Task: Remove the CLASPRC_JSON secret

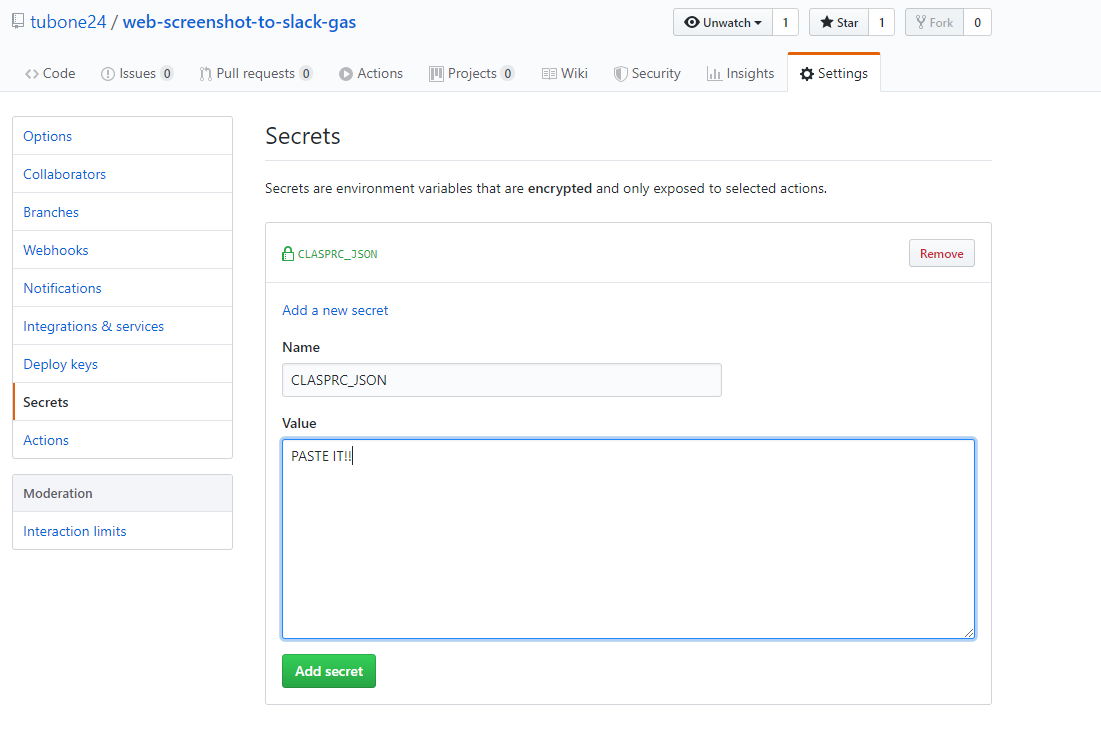Action: (942, 253)
